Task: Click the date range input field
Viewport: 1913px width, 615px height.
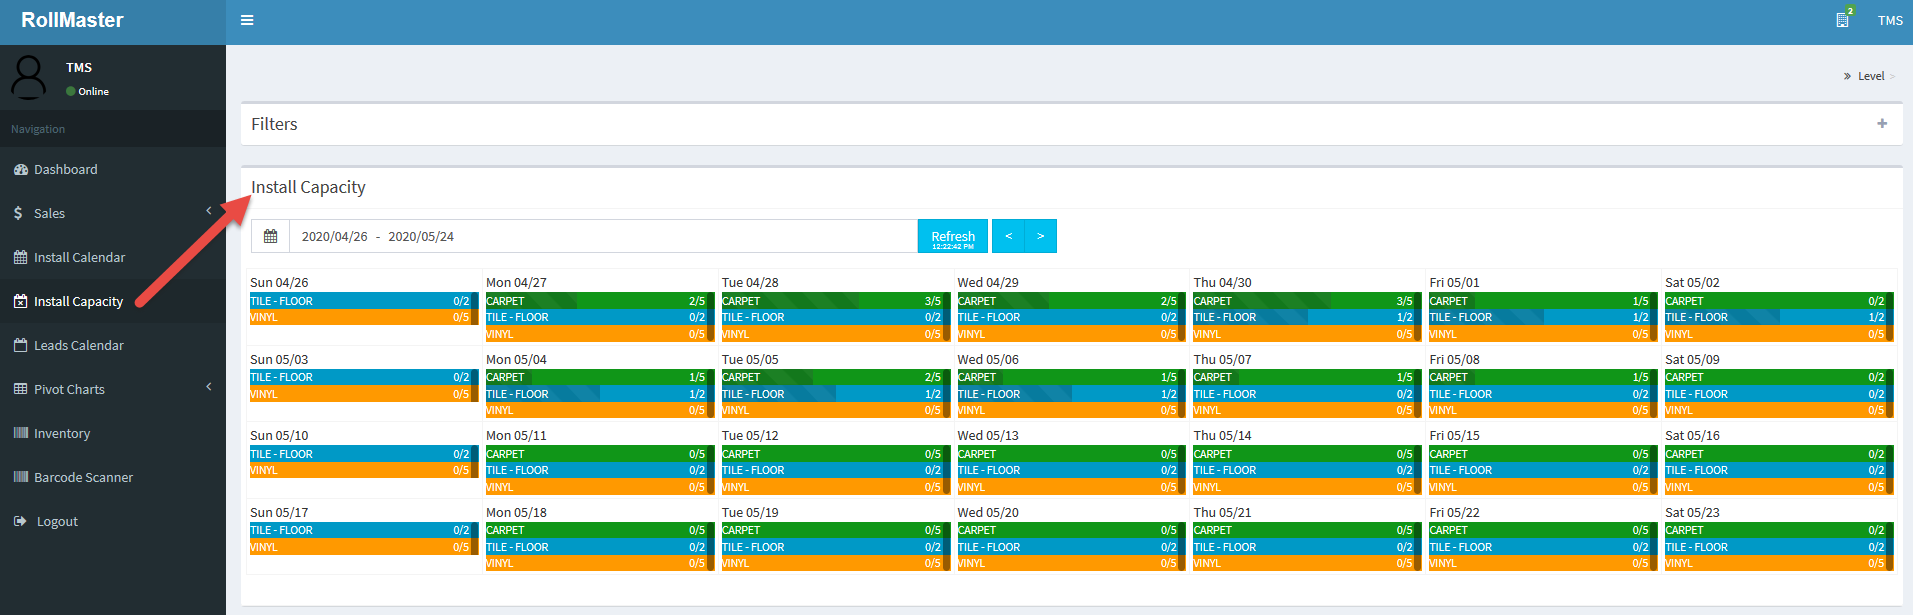Action: (x=602, y=236)
